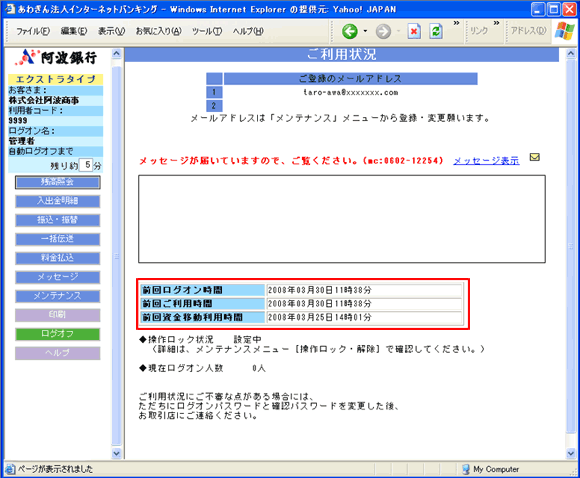580x478 pixels.
Task: Click the 現在ログオン人数 count line
Action: tap(202, 368)
